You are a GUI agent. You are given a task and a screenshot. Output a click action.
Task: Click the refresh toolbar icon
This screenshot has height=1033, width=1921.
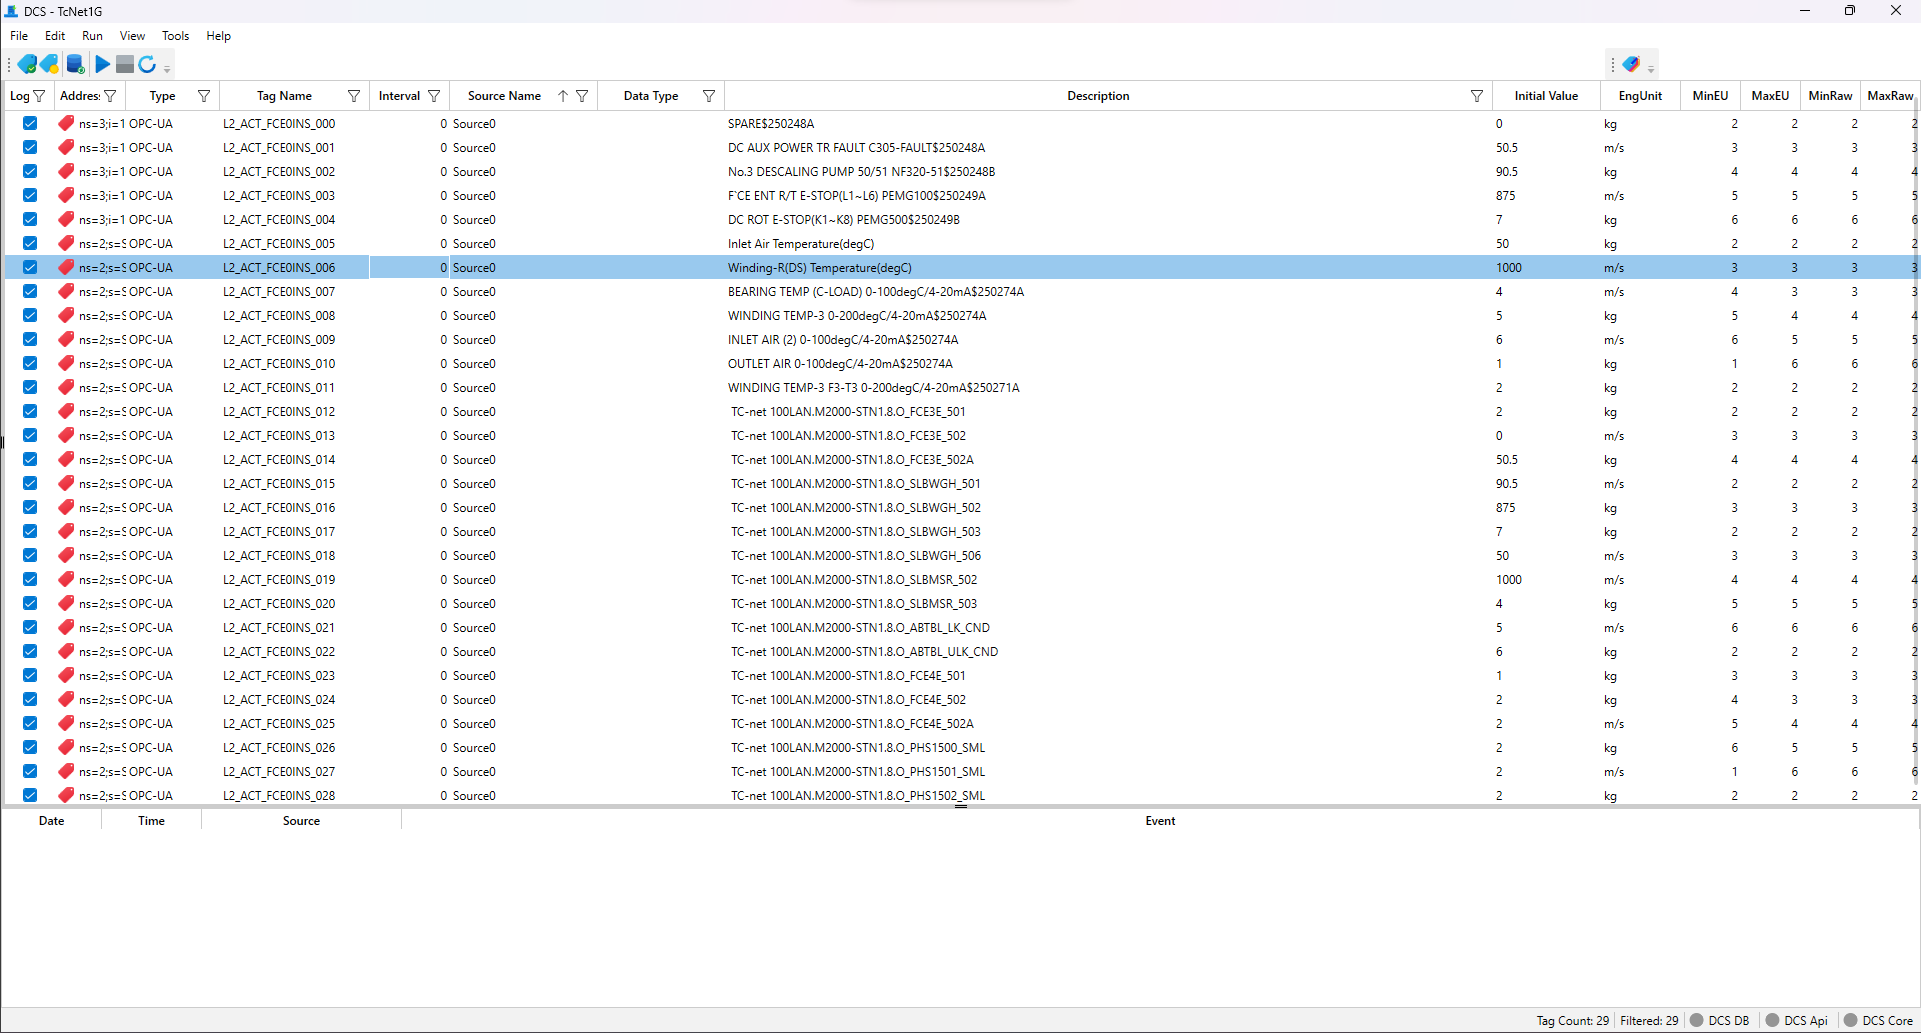click(x=147, y=63)
